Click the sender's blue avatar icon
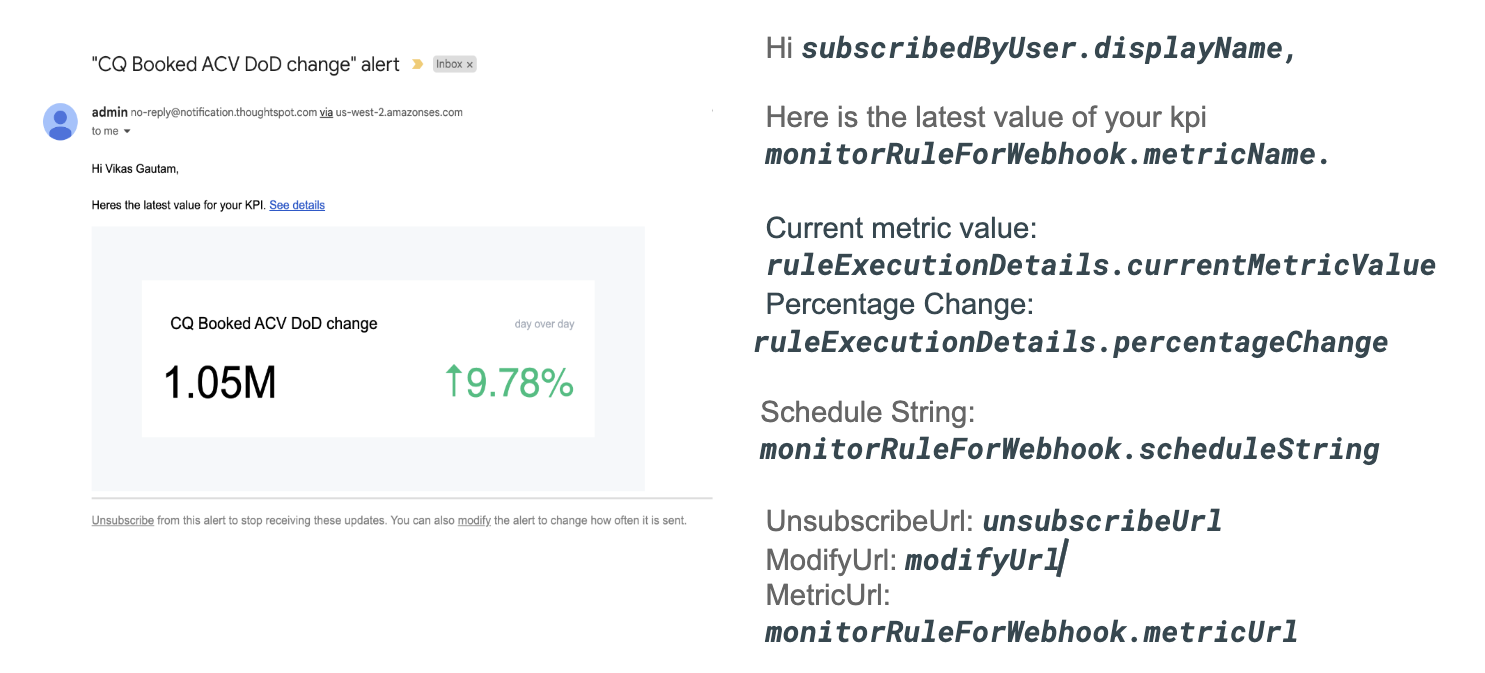Screen dimensions: 1485x673 coord(59,121)
